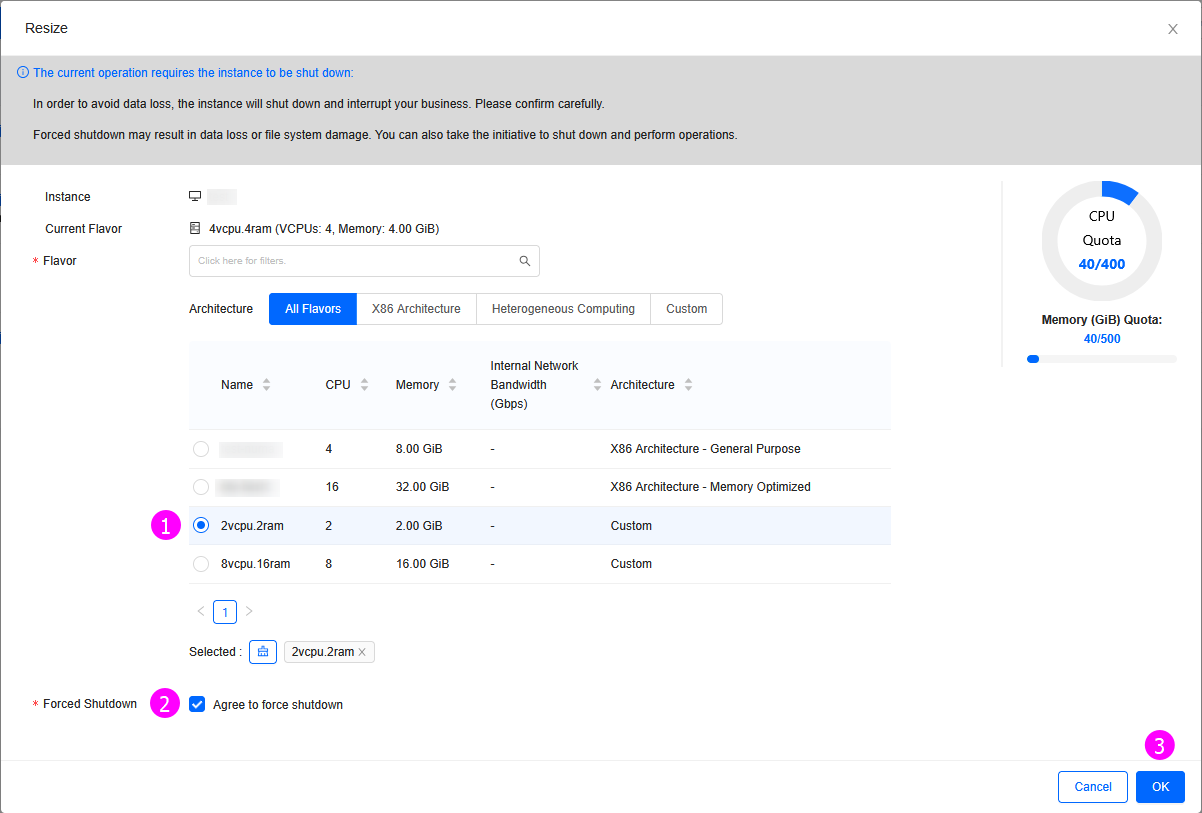Screen dimensions: 1202x813
Task: Click the X86 Architecture - Memory Optimized cell
Action: coord(710,487)
